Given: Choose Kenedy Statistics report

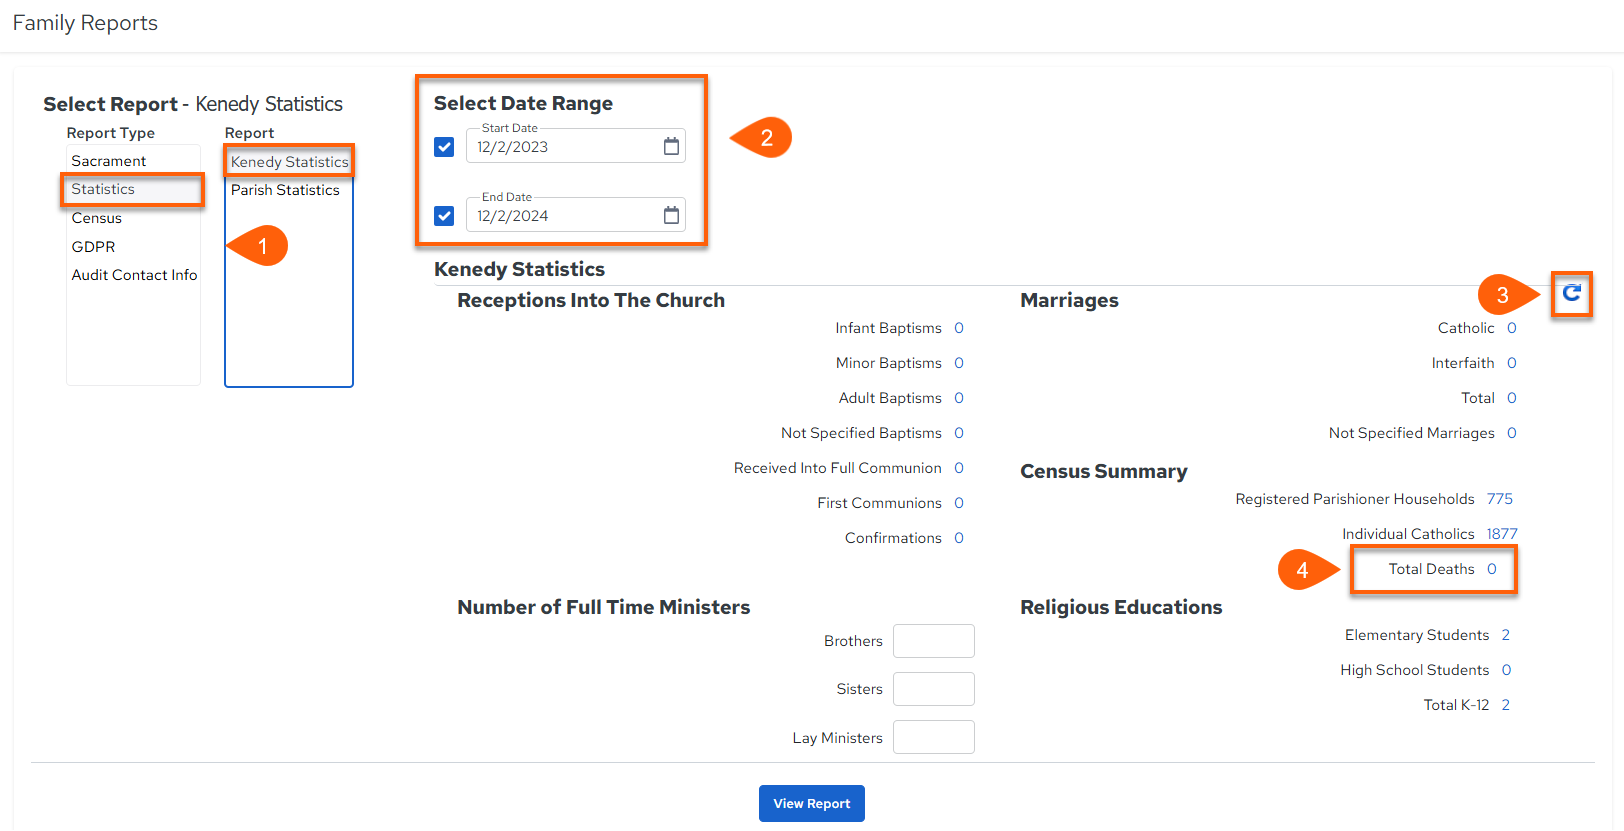Looking at the screenshot, I should (x=289, y=162).
